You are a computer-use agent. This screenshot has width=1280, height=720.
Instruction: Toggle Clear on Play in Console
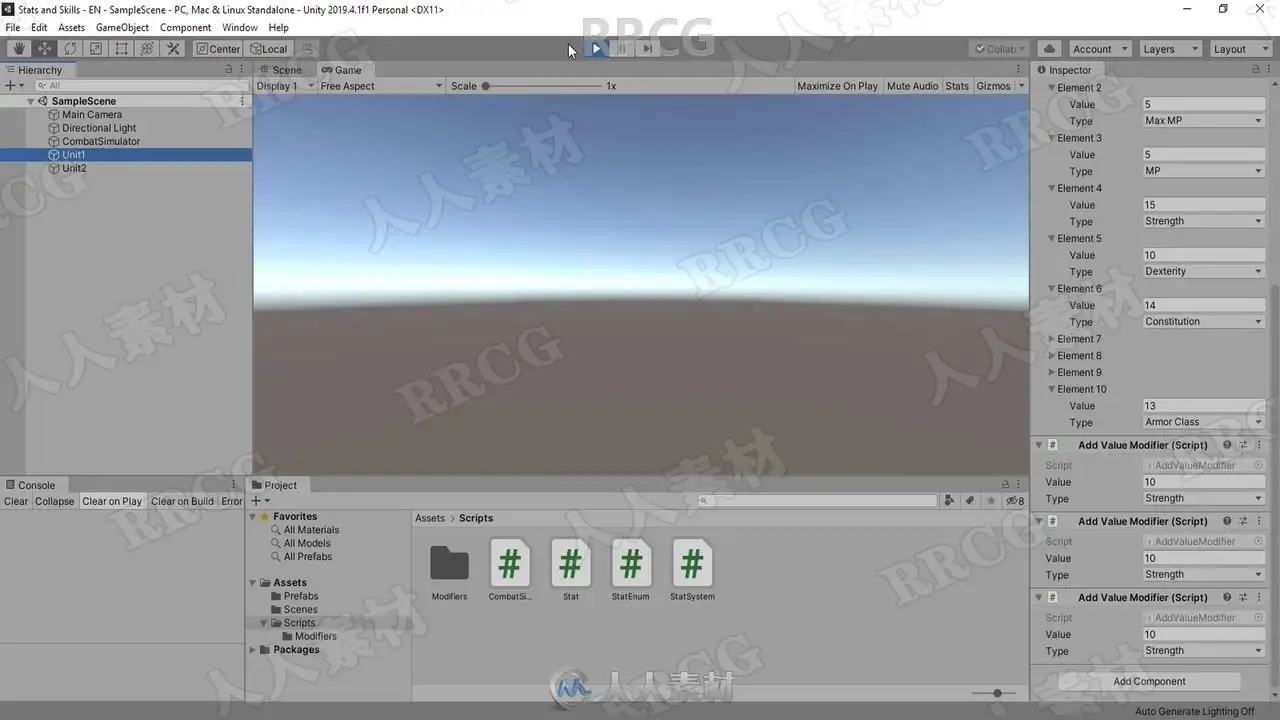112,501
